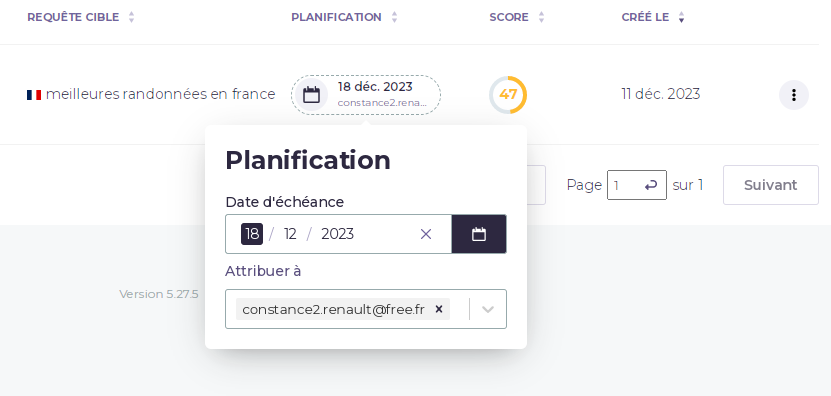Viewport: 831px width, 396px height.
Task: Sort by Score column arrows
Action: coord(541,17)
